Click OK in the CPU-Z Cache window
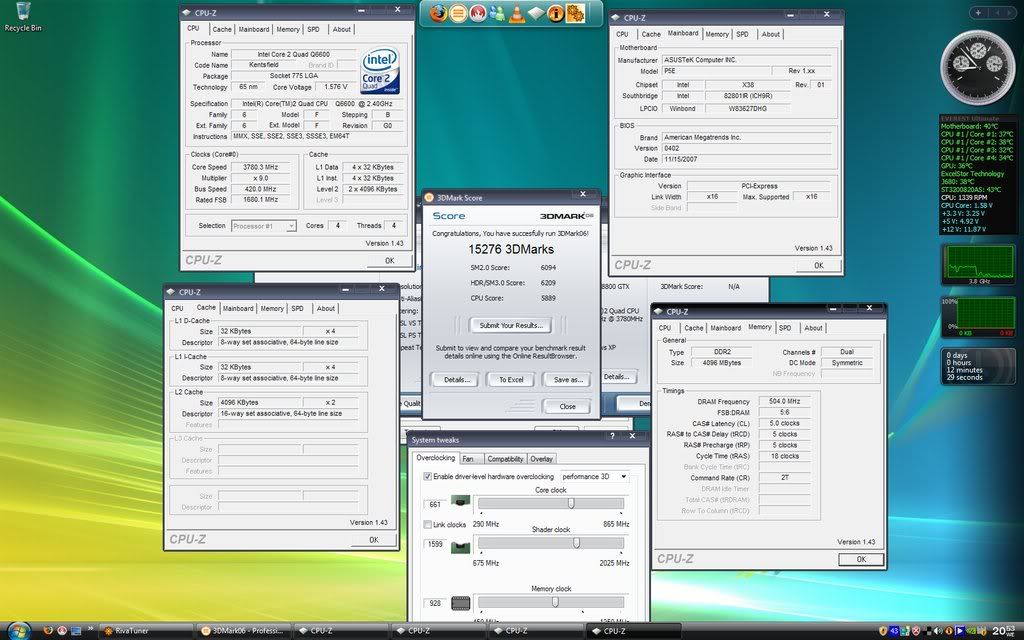 coord(374,539)
